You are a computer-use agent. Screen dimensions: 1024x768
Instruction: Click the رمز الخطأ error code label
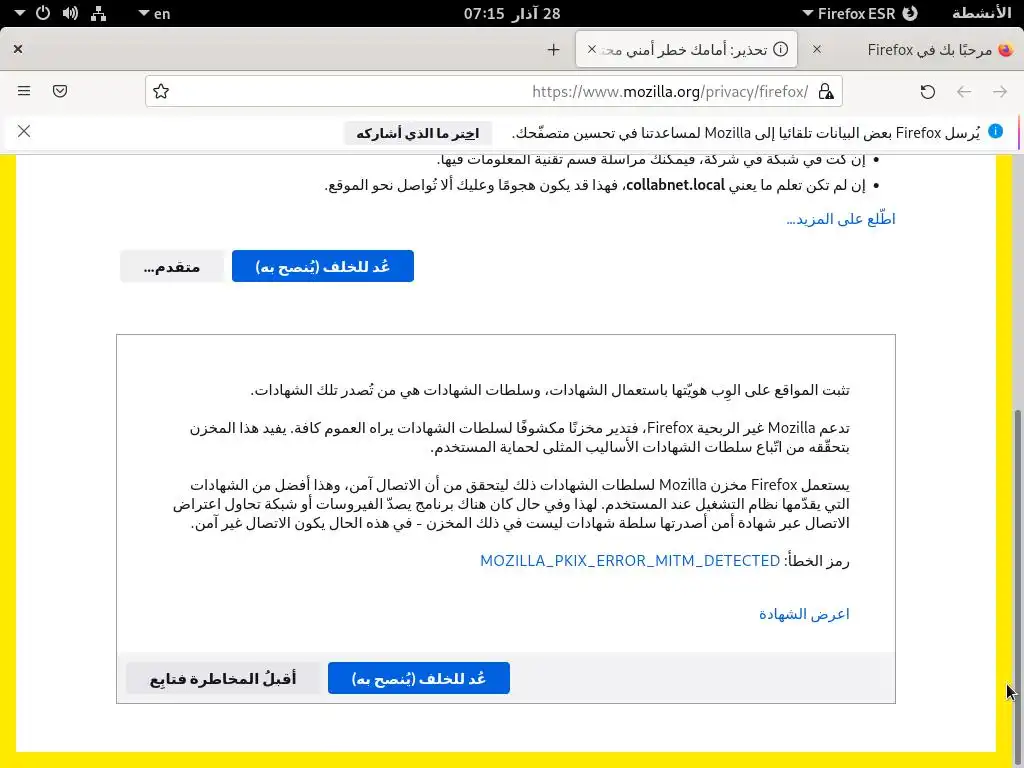click(818, 561)
